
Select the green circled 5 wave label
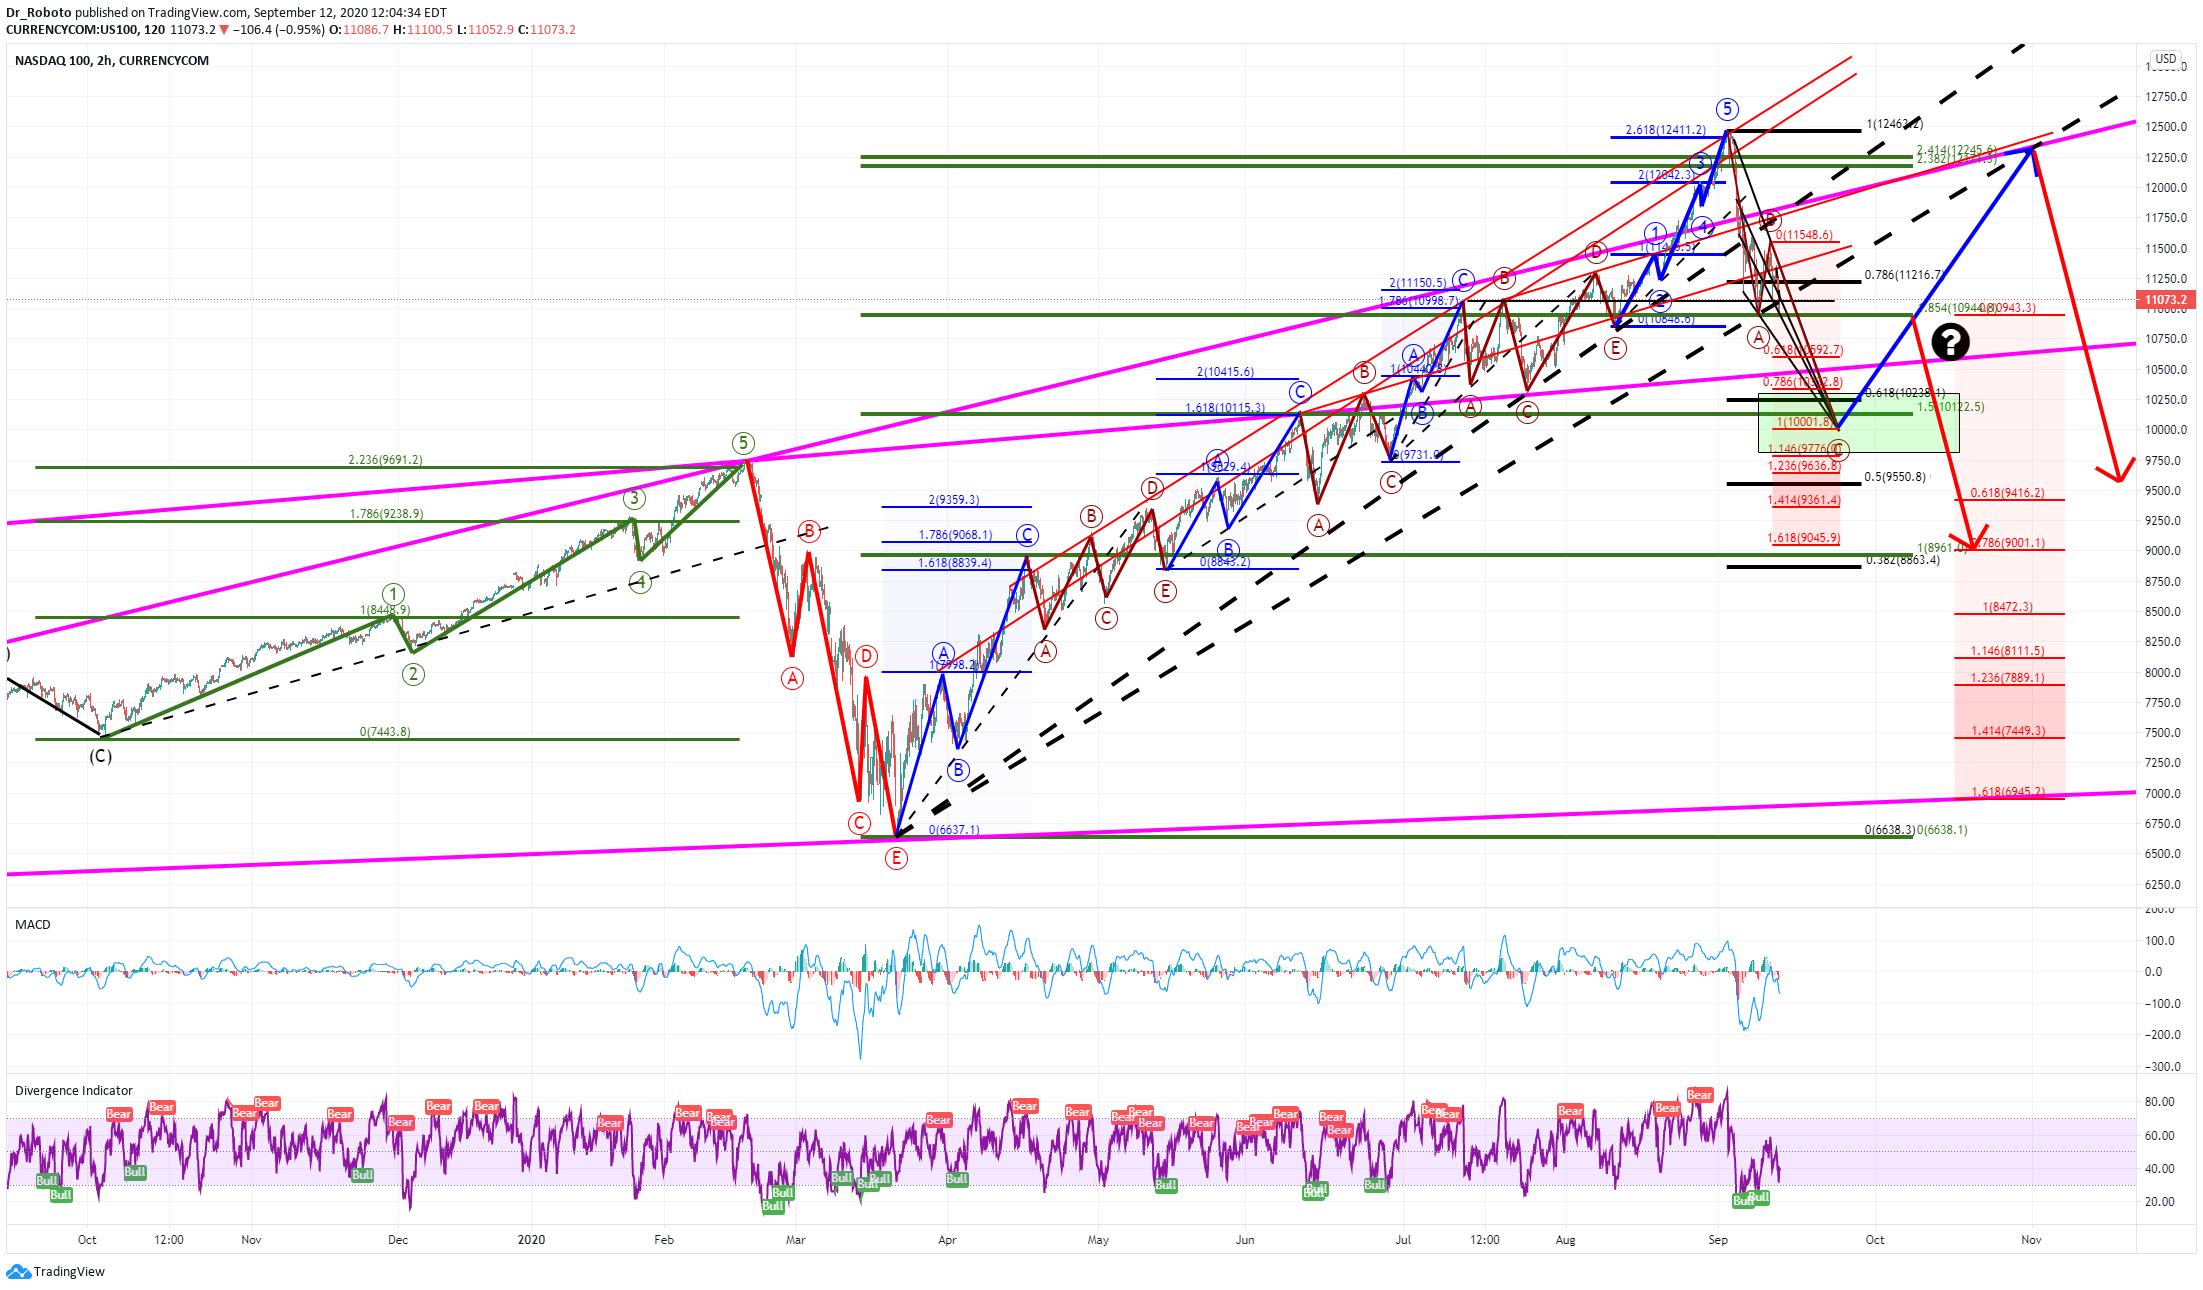point(742,442)
